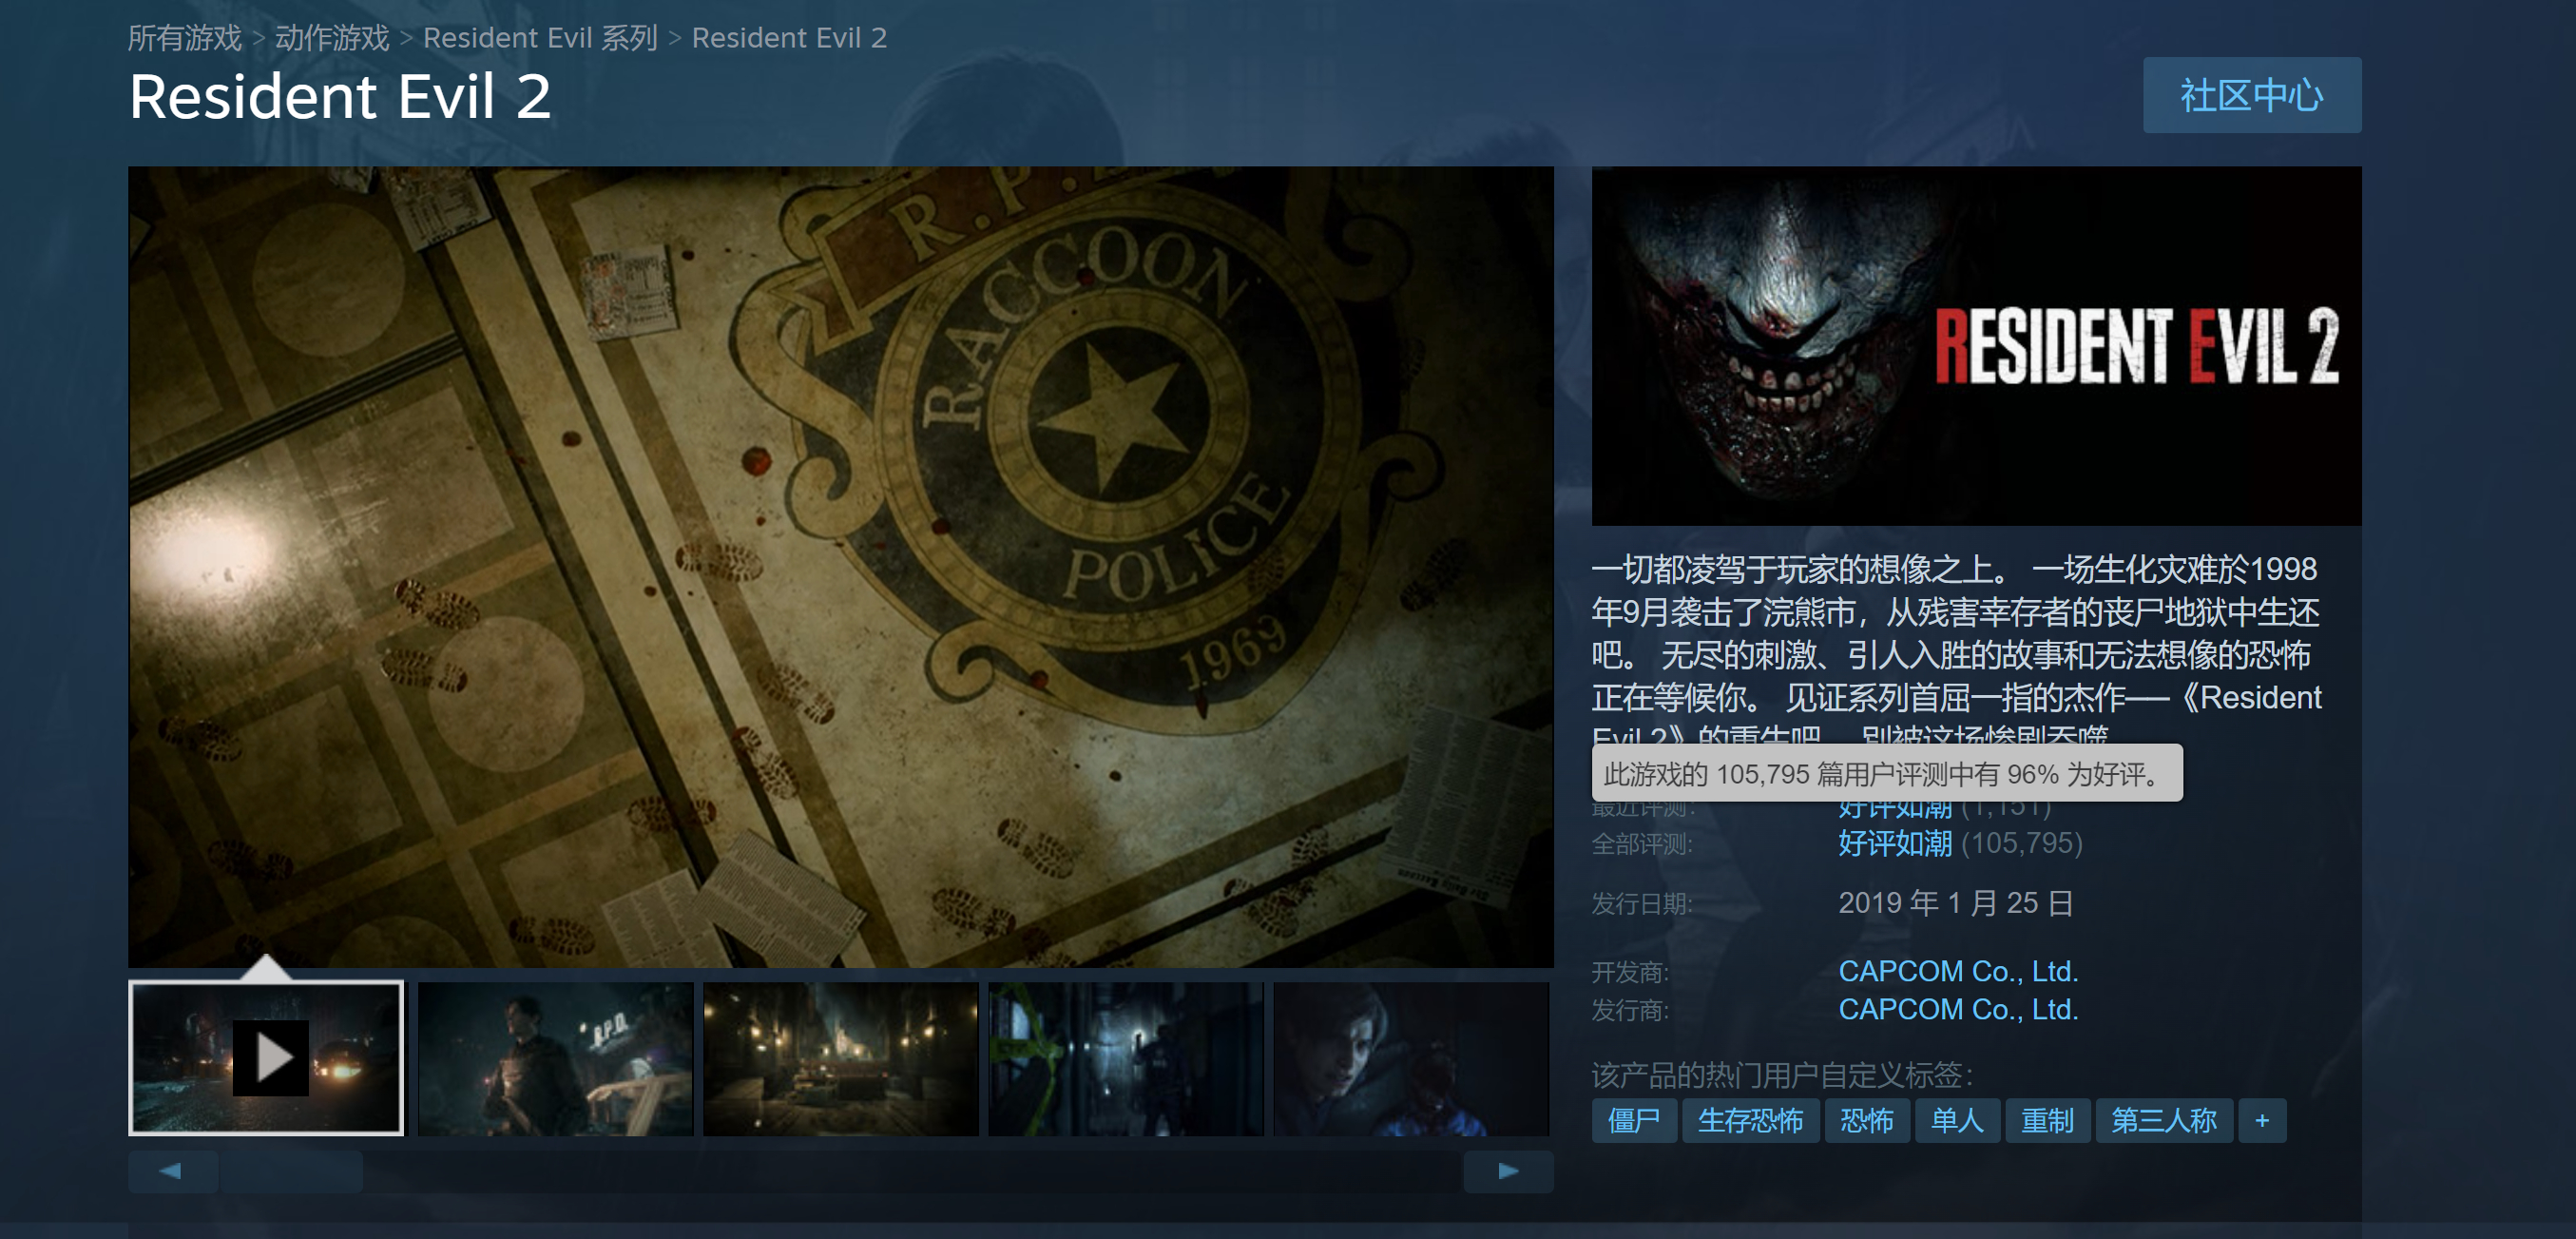2576x1239 pixels.
Task: Click the main Raccoon Police video preview
Action: tap(841, 566)
